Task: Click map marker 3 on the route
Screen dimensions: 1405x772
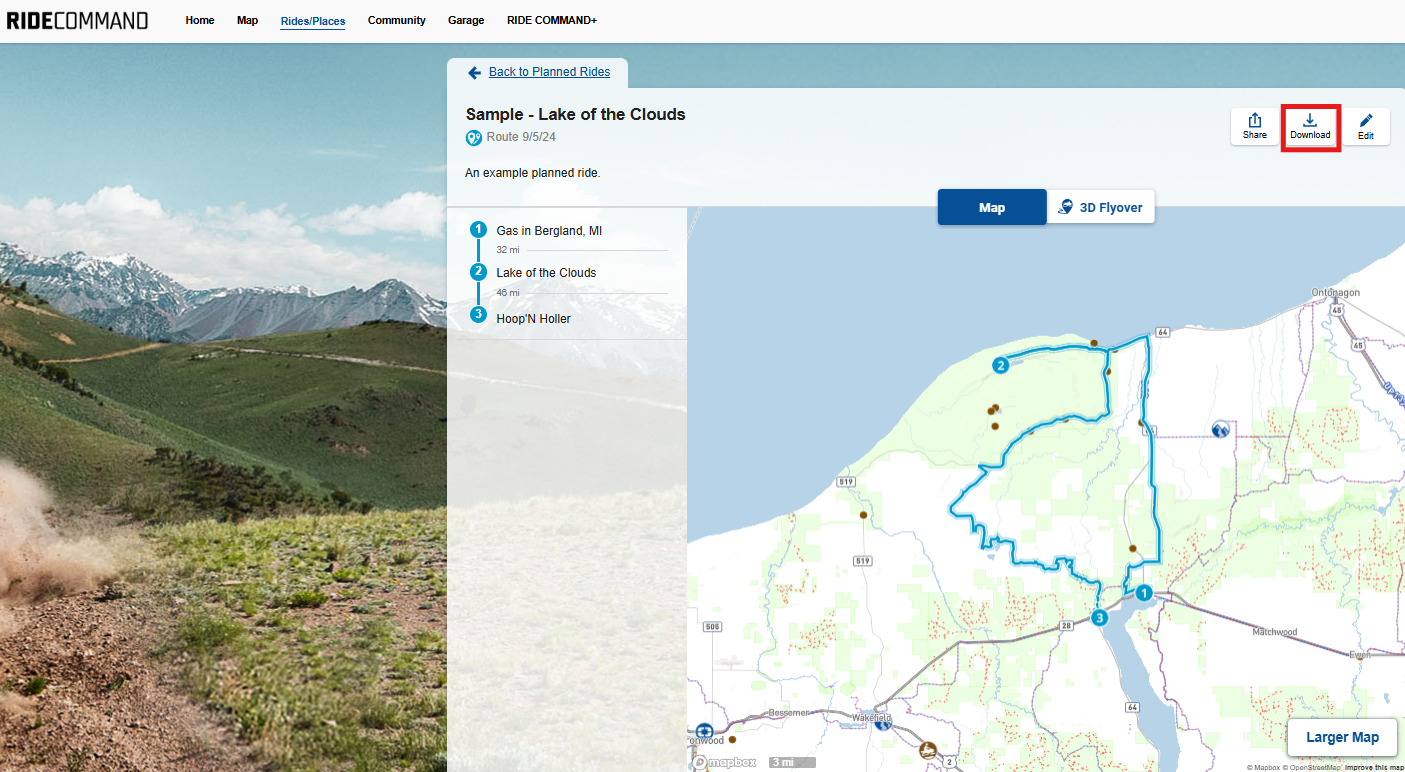Action: click(1100, 618)
